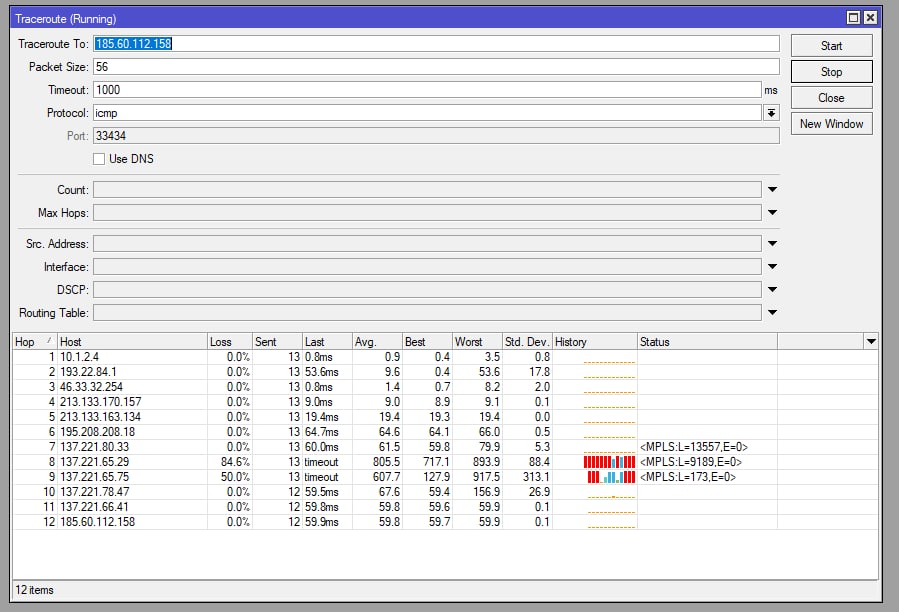
Task: Expand the Max Hops field arrow
Action: tap(772, 212)
